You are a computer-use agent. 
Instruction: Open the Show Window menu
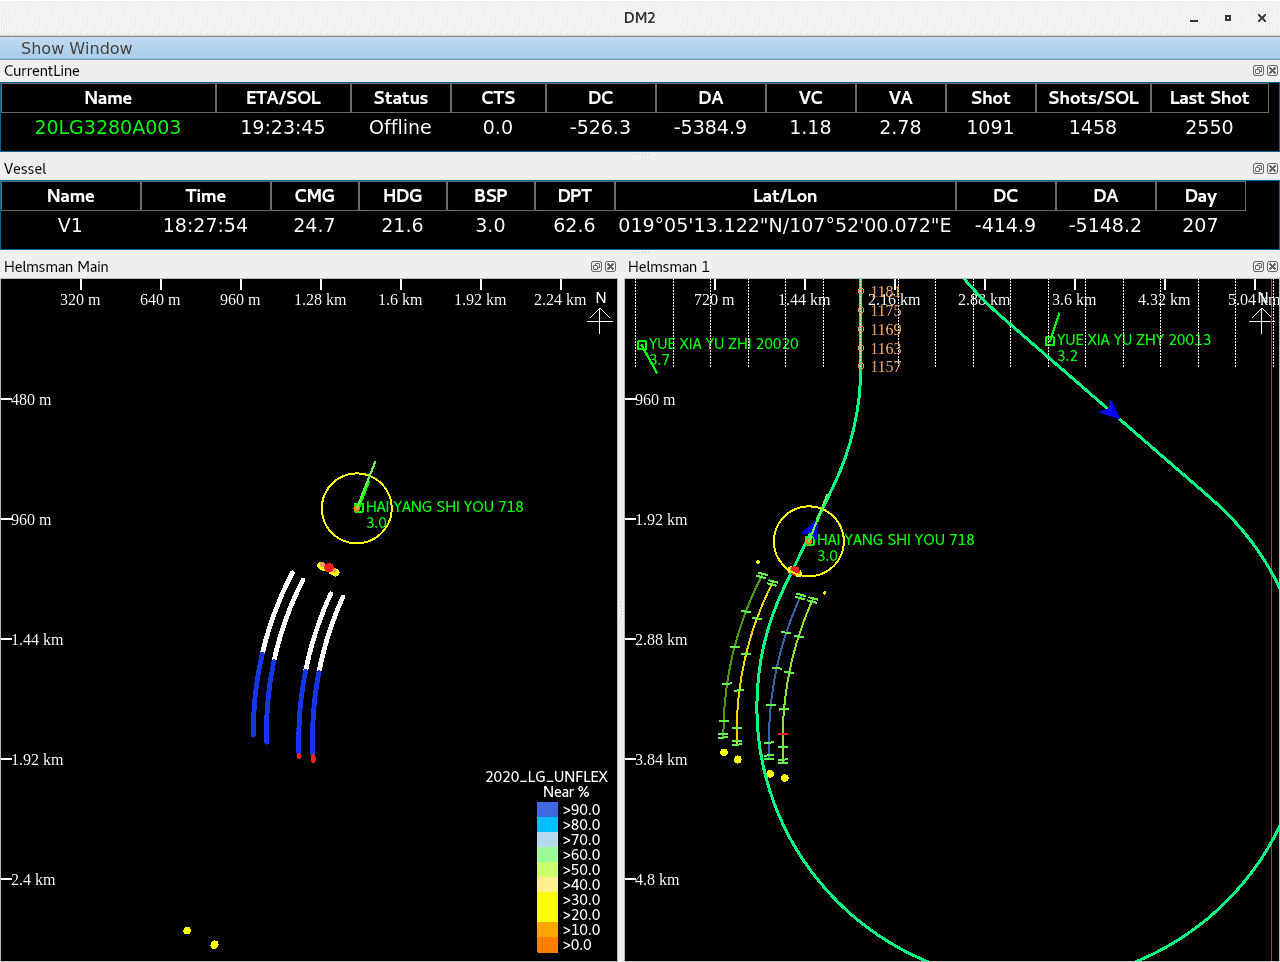coord(76,48)
